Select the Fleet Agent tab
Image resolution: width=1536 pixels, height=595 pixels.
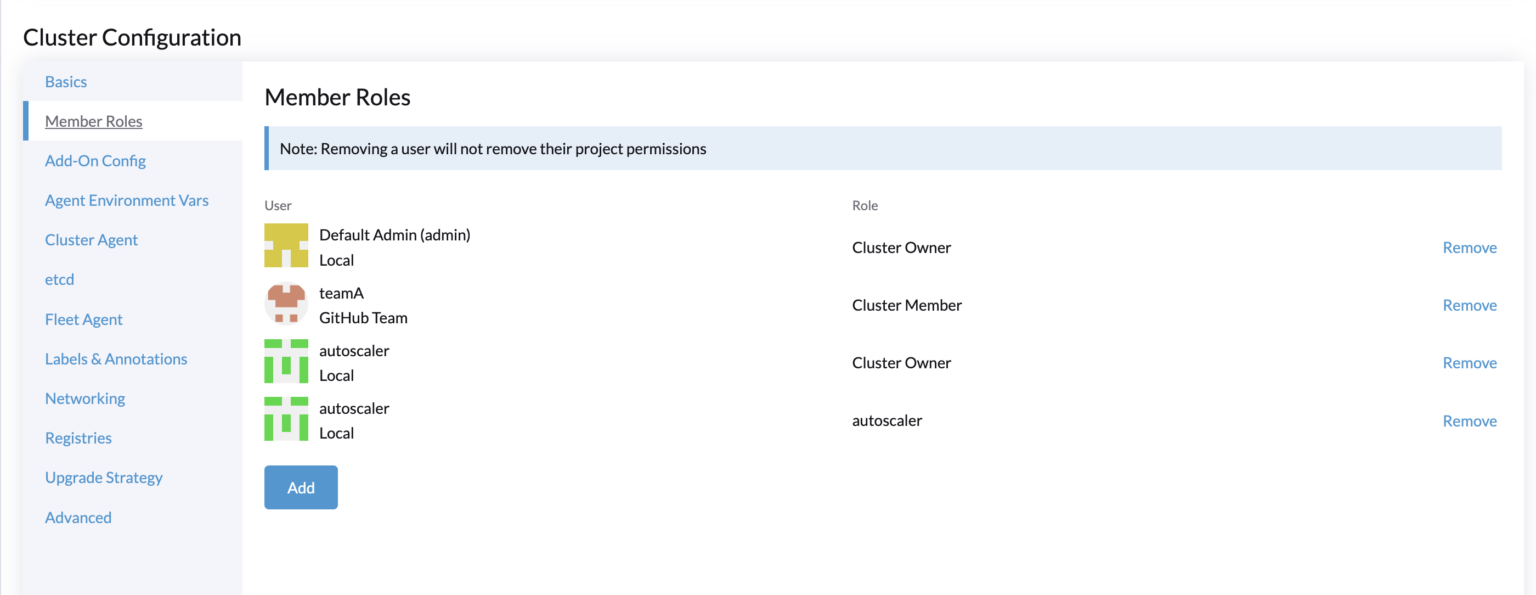coord(84,319)
